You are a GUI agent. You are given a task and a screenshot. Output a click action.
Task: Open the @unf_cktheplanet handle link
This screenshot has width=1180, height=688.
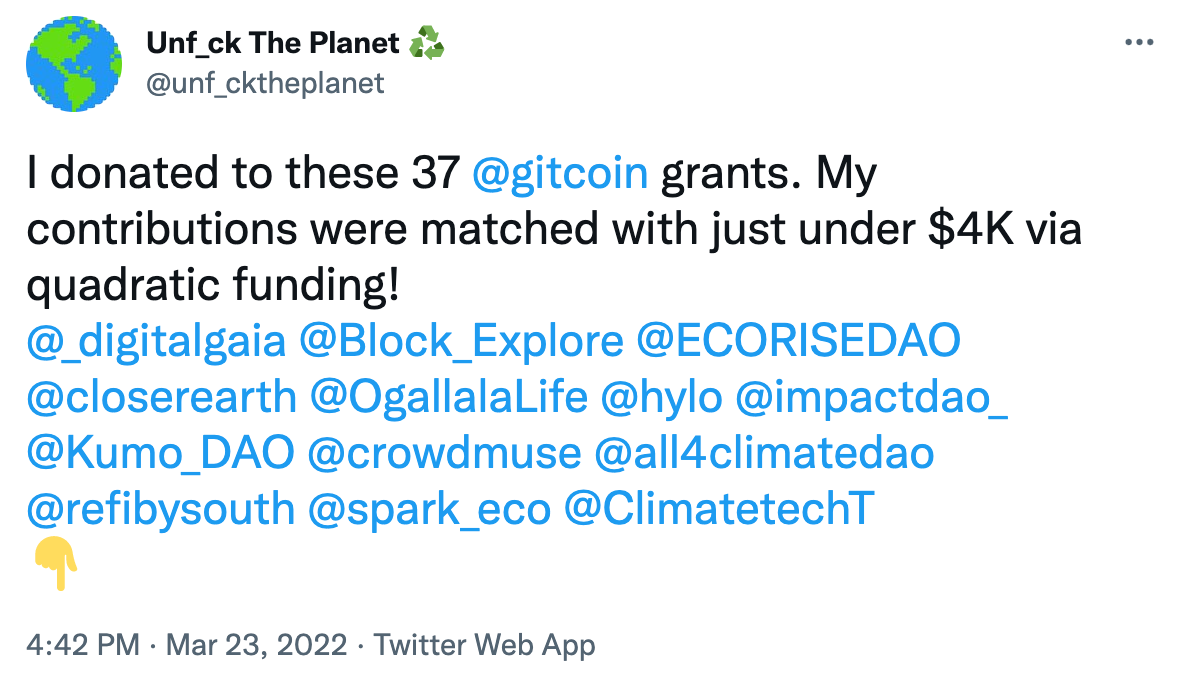pos(265,83)
